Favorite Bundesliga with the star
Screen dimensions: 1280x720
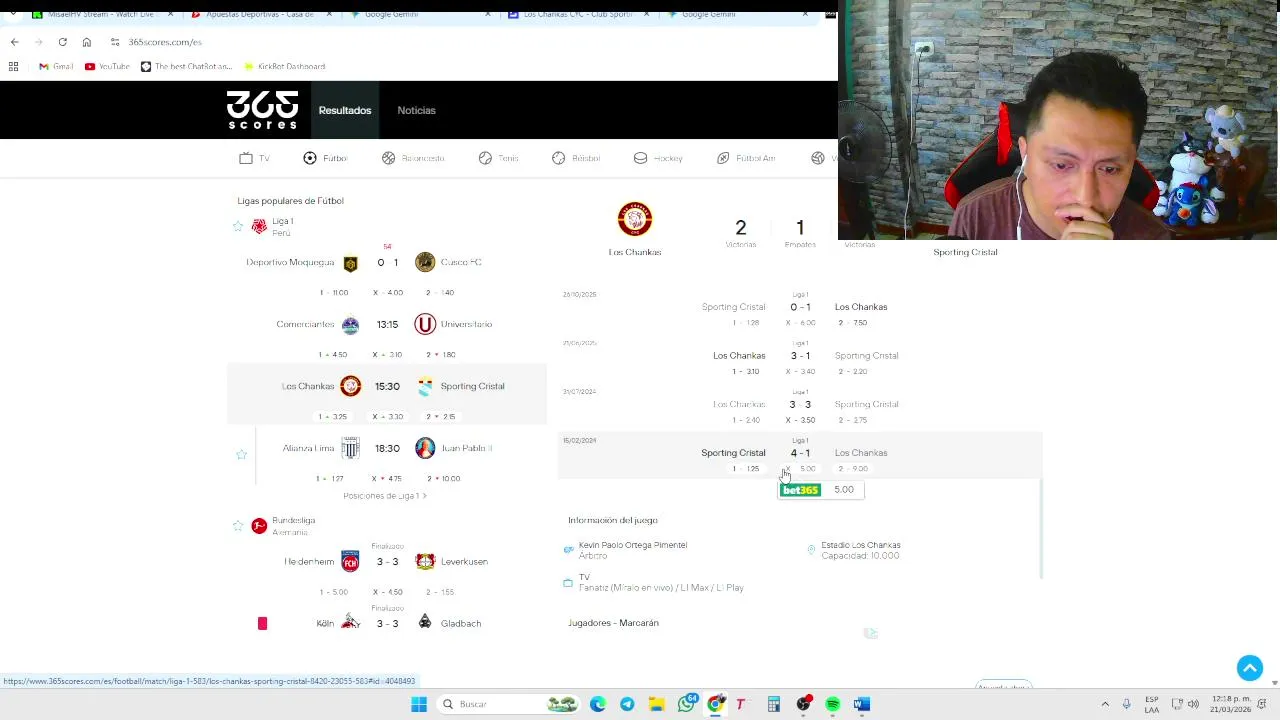click(x=238, y=526)
